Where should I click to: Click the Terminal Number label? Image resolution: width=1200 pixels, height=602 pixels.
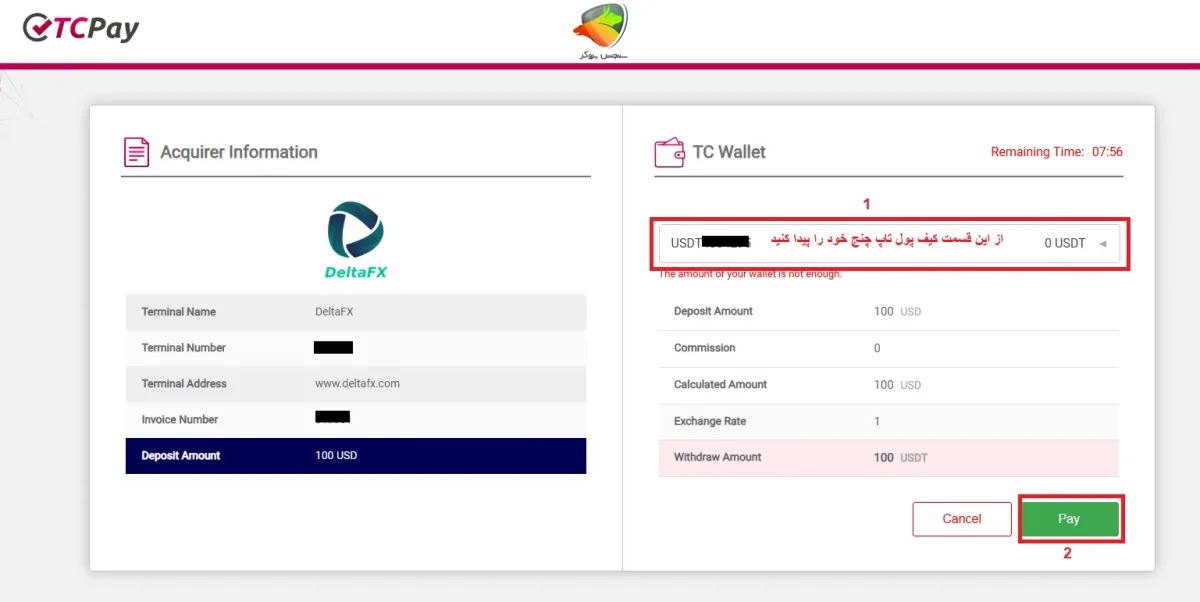[x=184, y=348]
